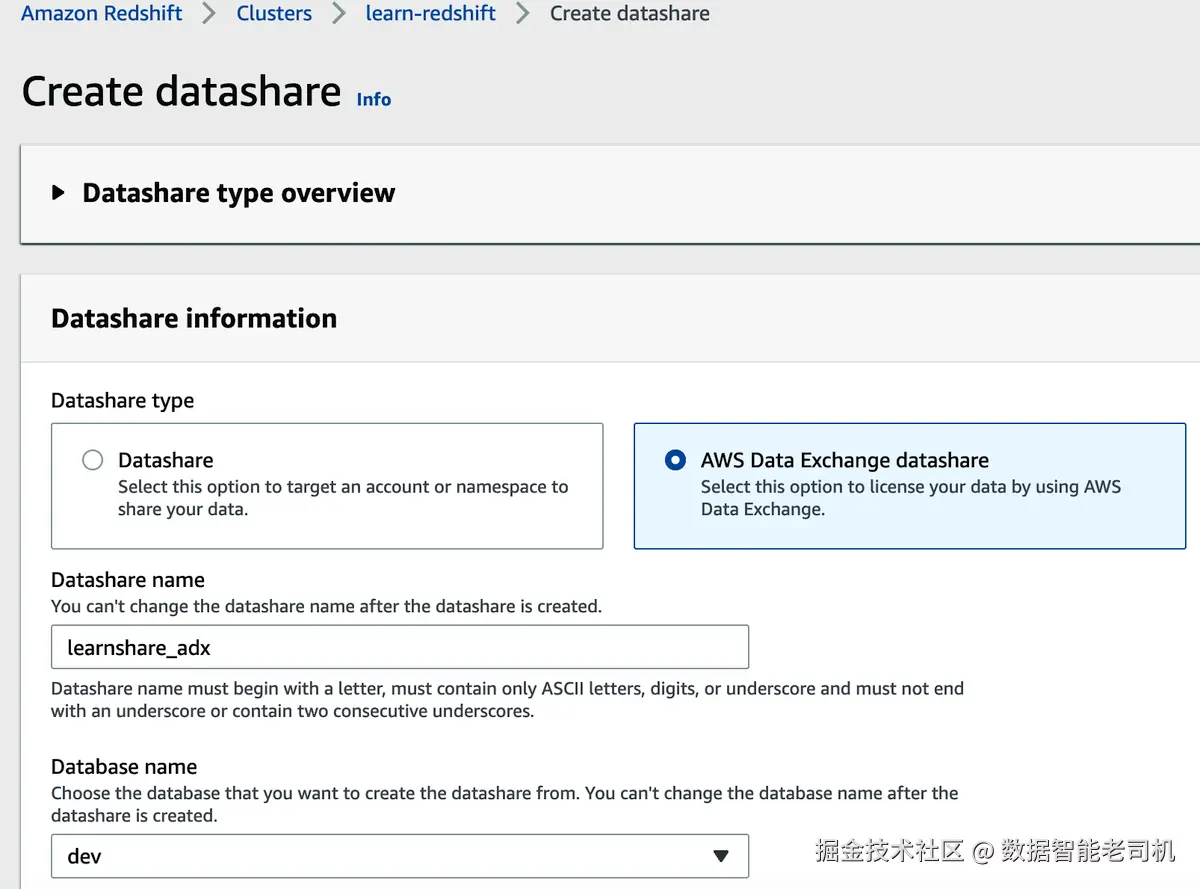Screen dimensions: 1200x889
Task: Click the chevron after learn-redshift breadcrumb
Action: pos(523,14)
